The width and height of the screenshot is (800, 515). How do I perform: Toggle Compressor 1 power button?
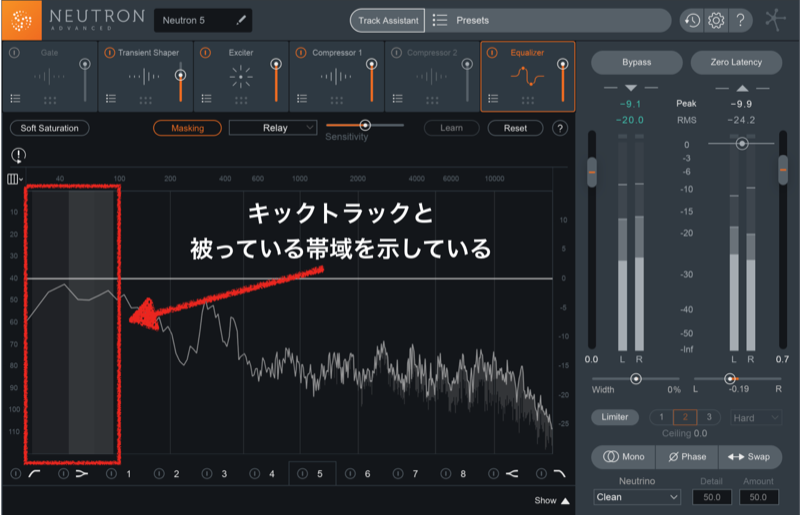(301, 53)
